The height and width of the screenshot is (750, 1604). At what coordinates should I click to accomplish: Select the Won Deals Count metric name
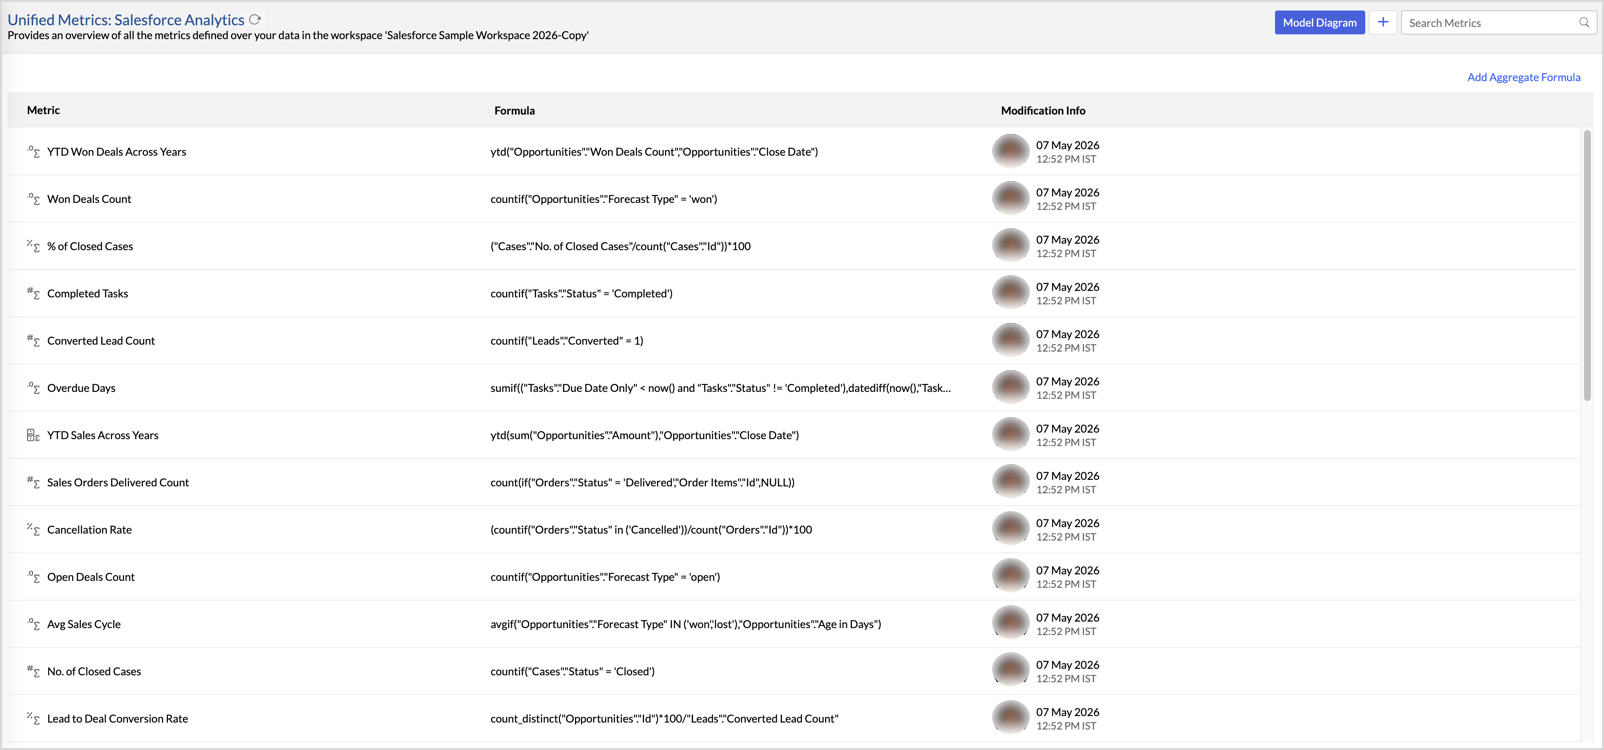[x=89, y=199]
